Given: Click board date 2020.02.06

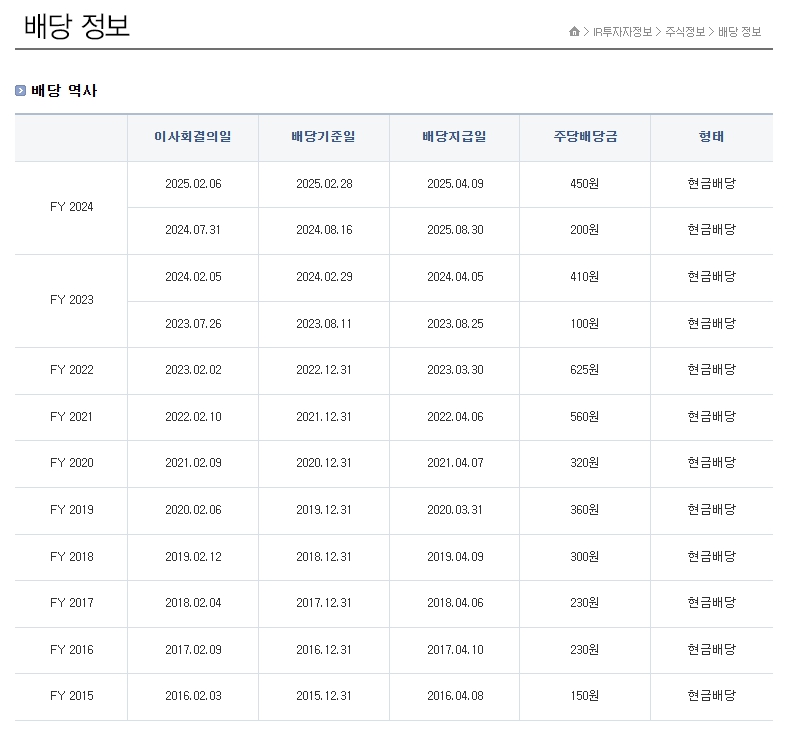Looking at the screenshot, I should point(193,510).
